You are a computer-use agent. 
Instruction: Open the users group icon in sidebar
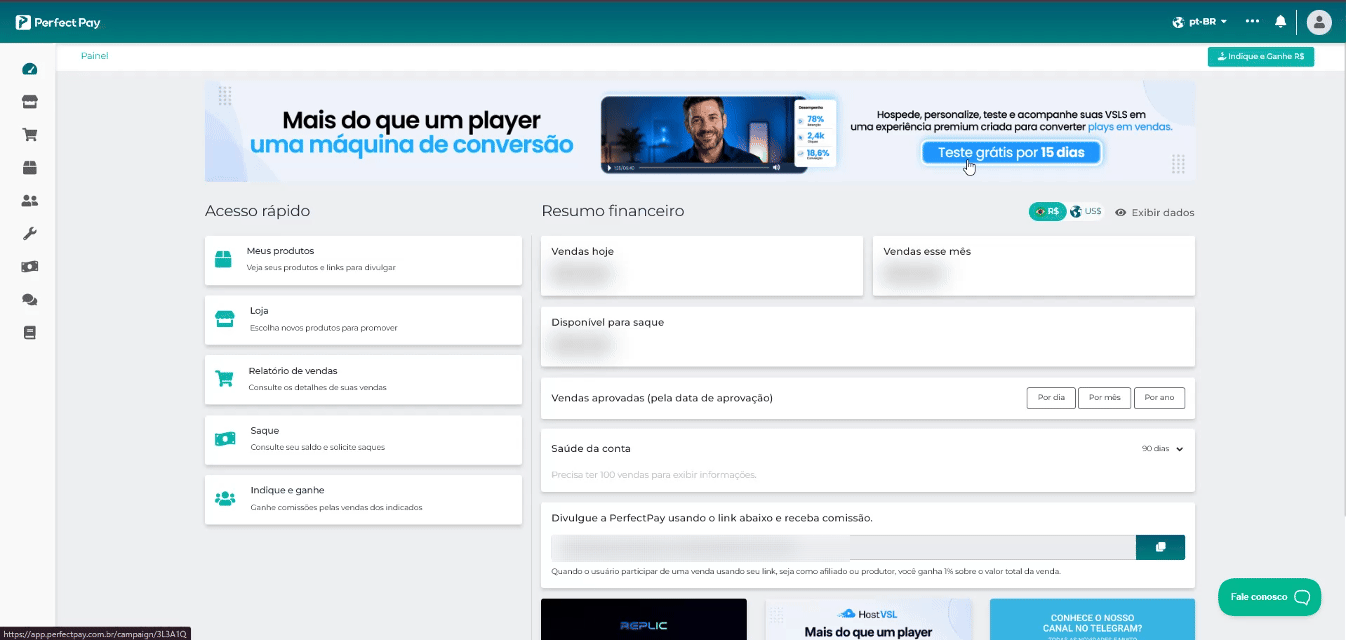tap(29, 201)
